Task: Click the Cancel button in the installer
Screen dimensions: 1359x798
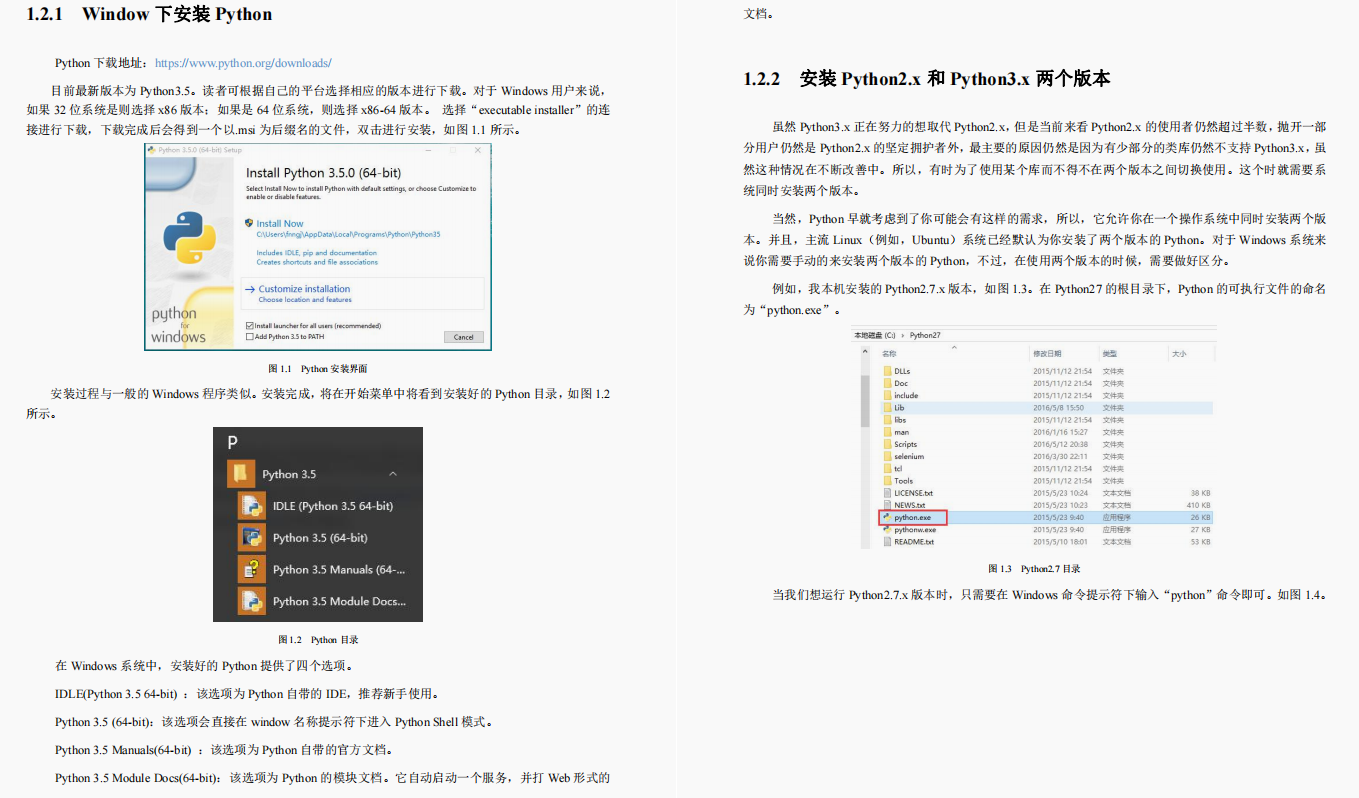Action: 463,337
